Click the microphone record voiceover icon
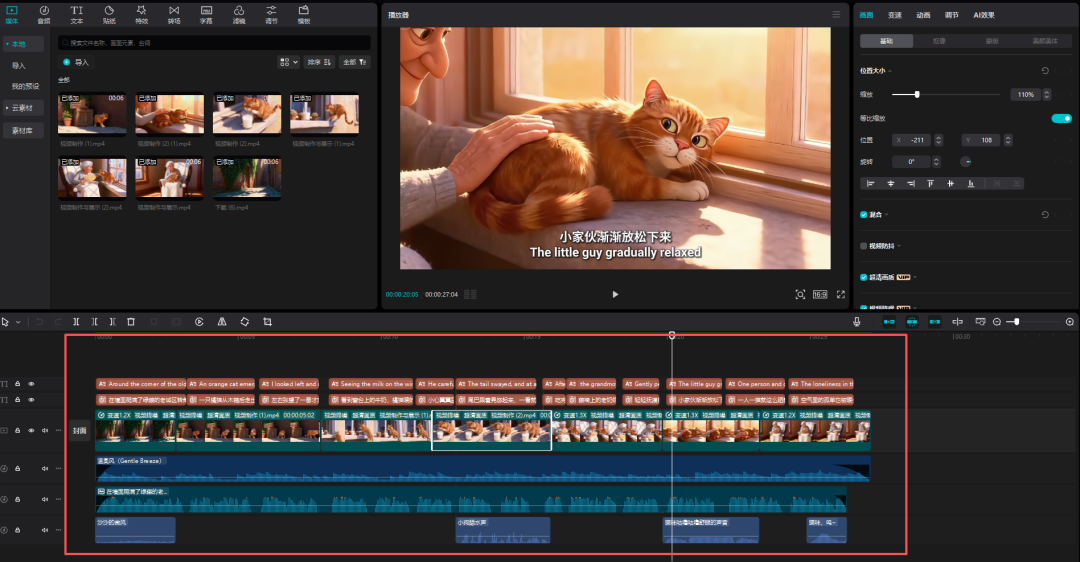1080x562 pixels. (x=857, y=322)
